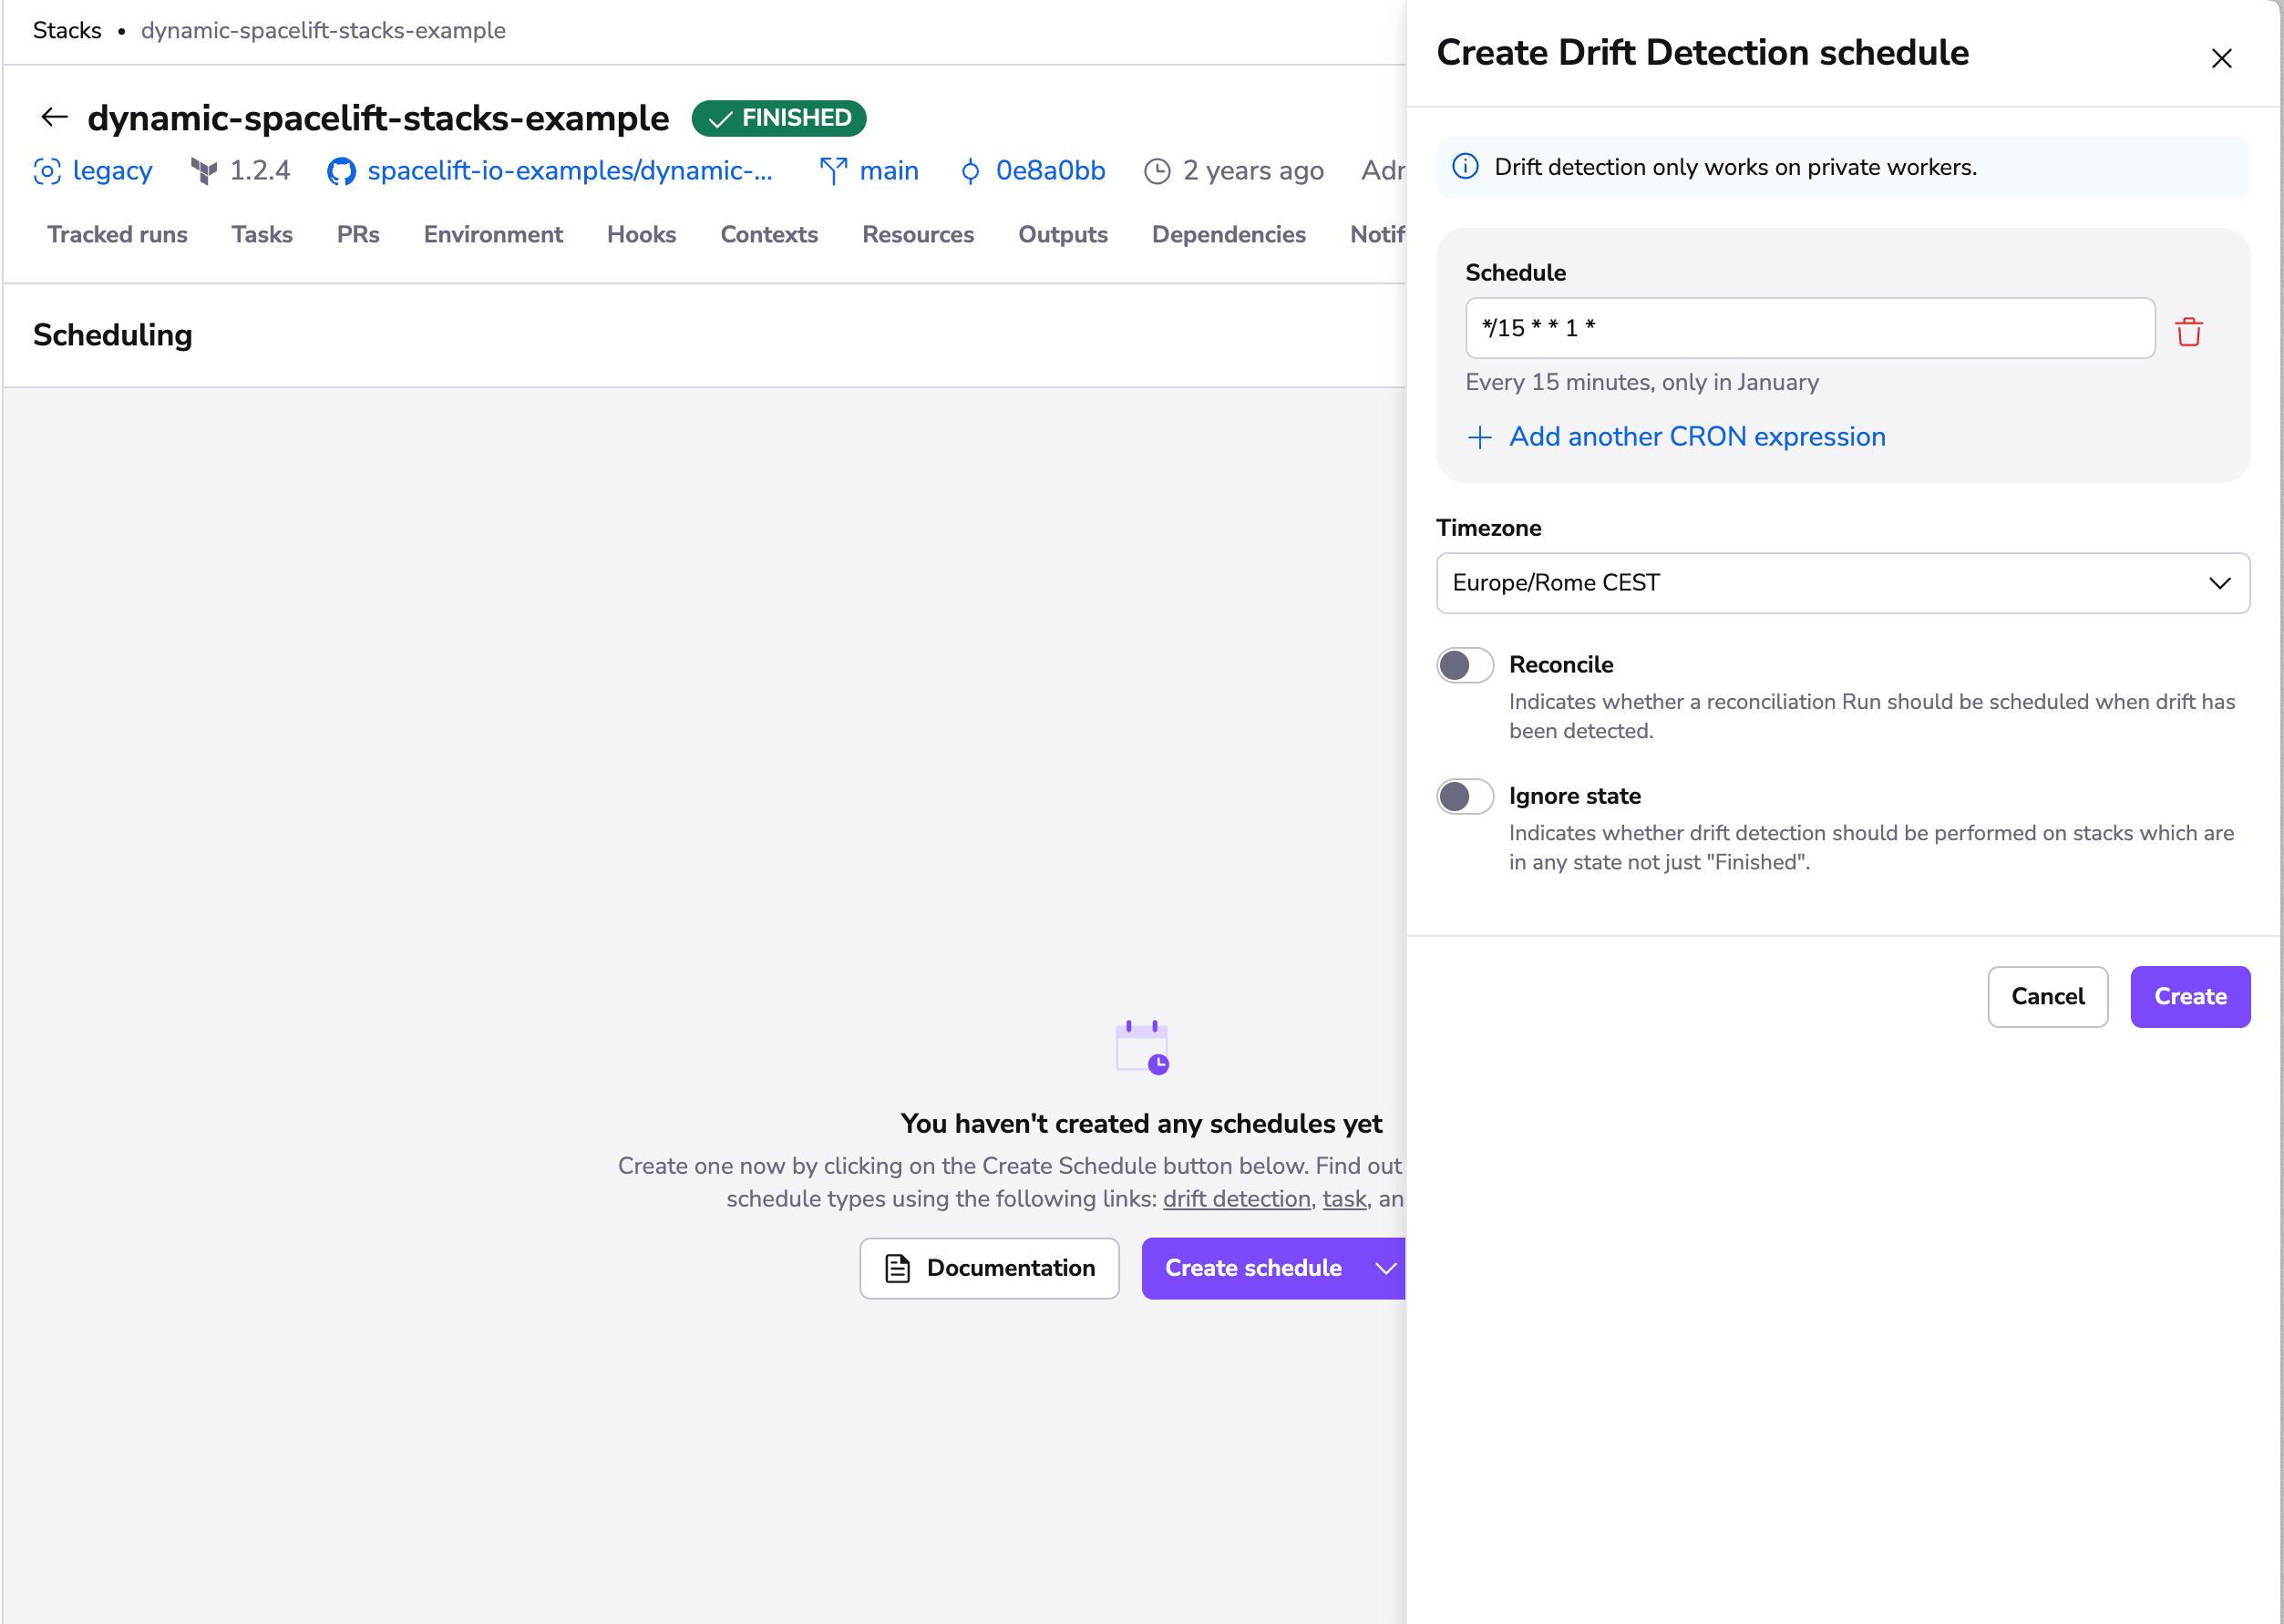This screenshot has width=2284, height=1624.
Task: Open the Timezone dropdown showing Europe/Rome CEST
Action: pyautogui.click(x=1842, y=583)
